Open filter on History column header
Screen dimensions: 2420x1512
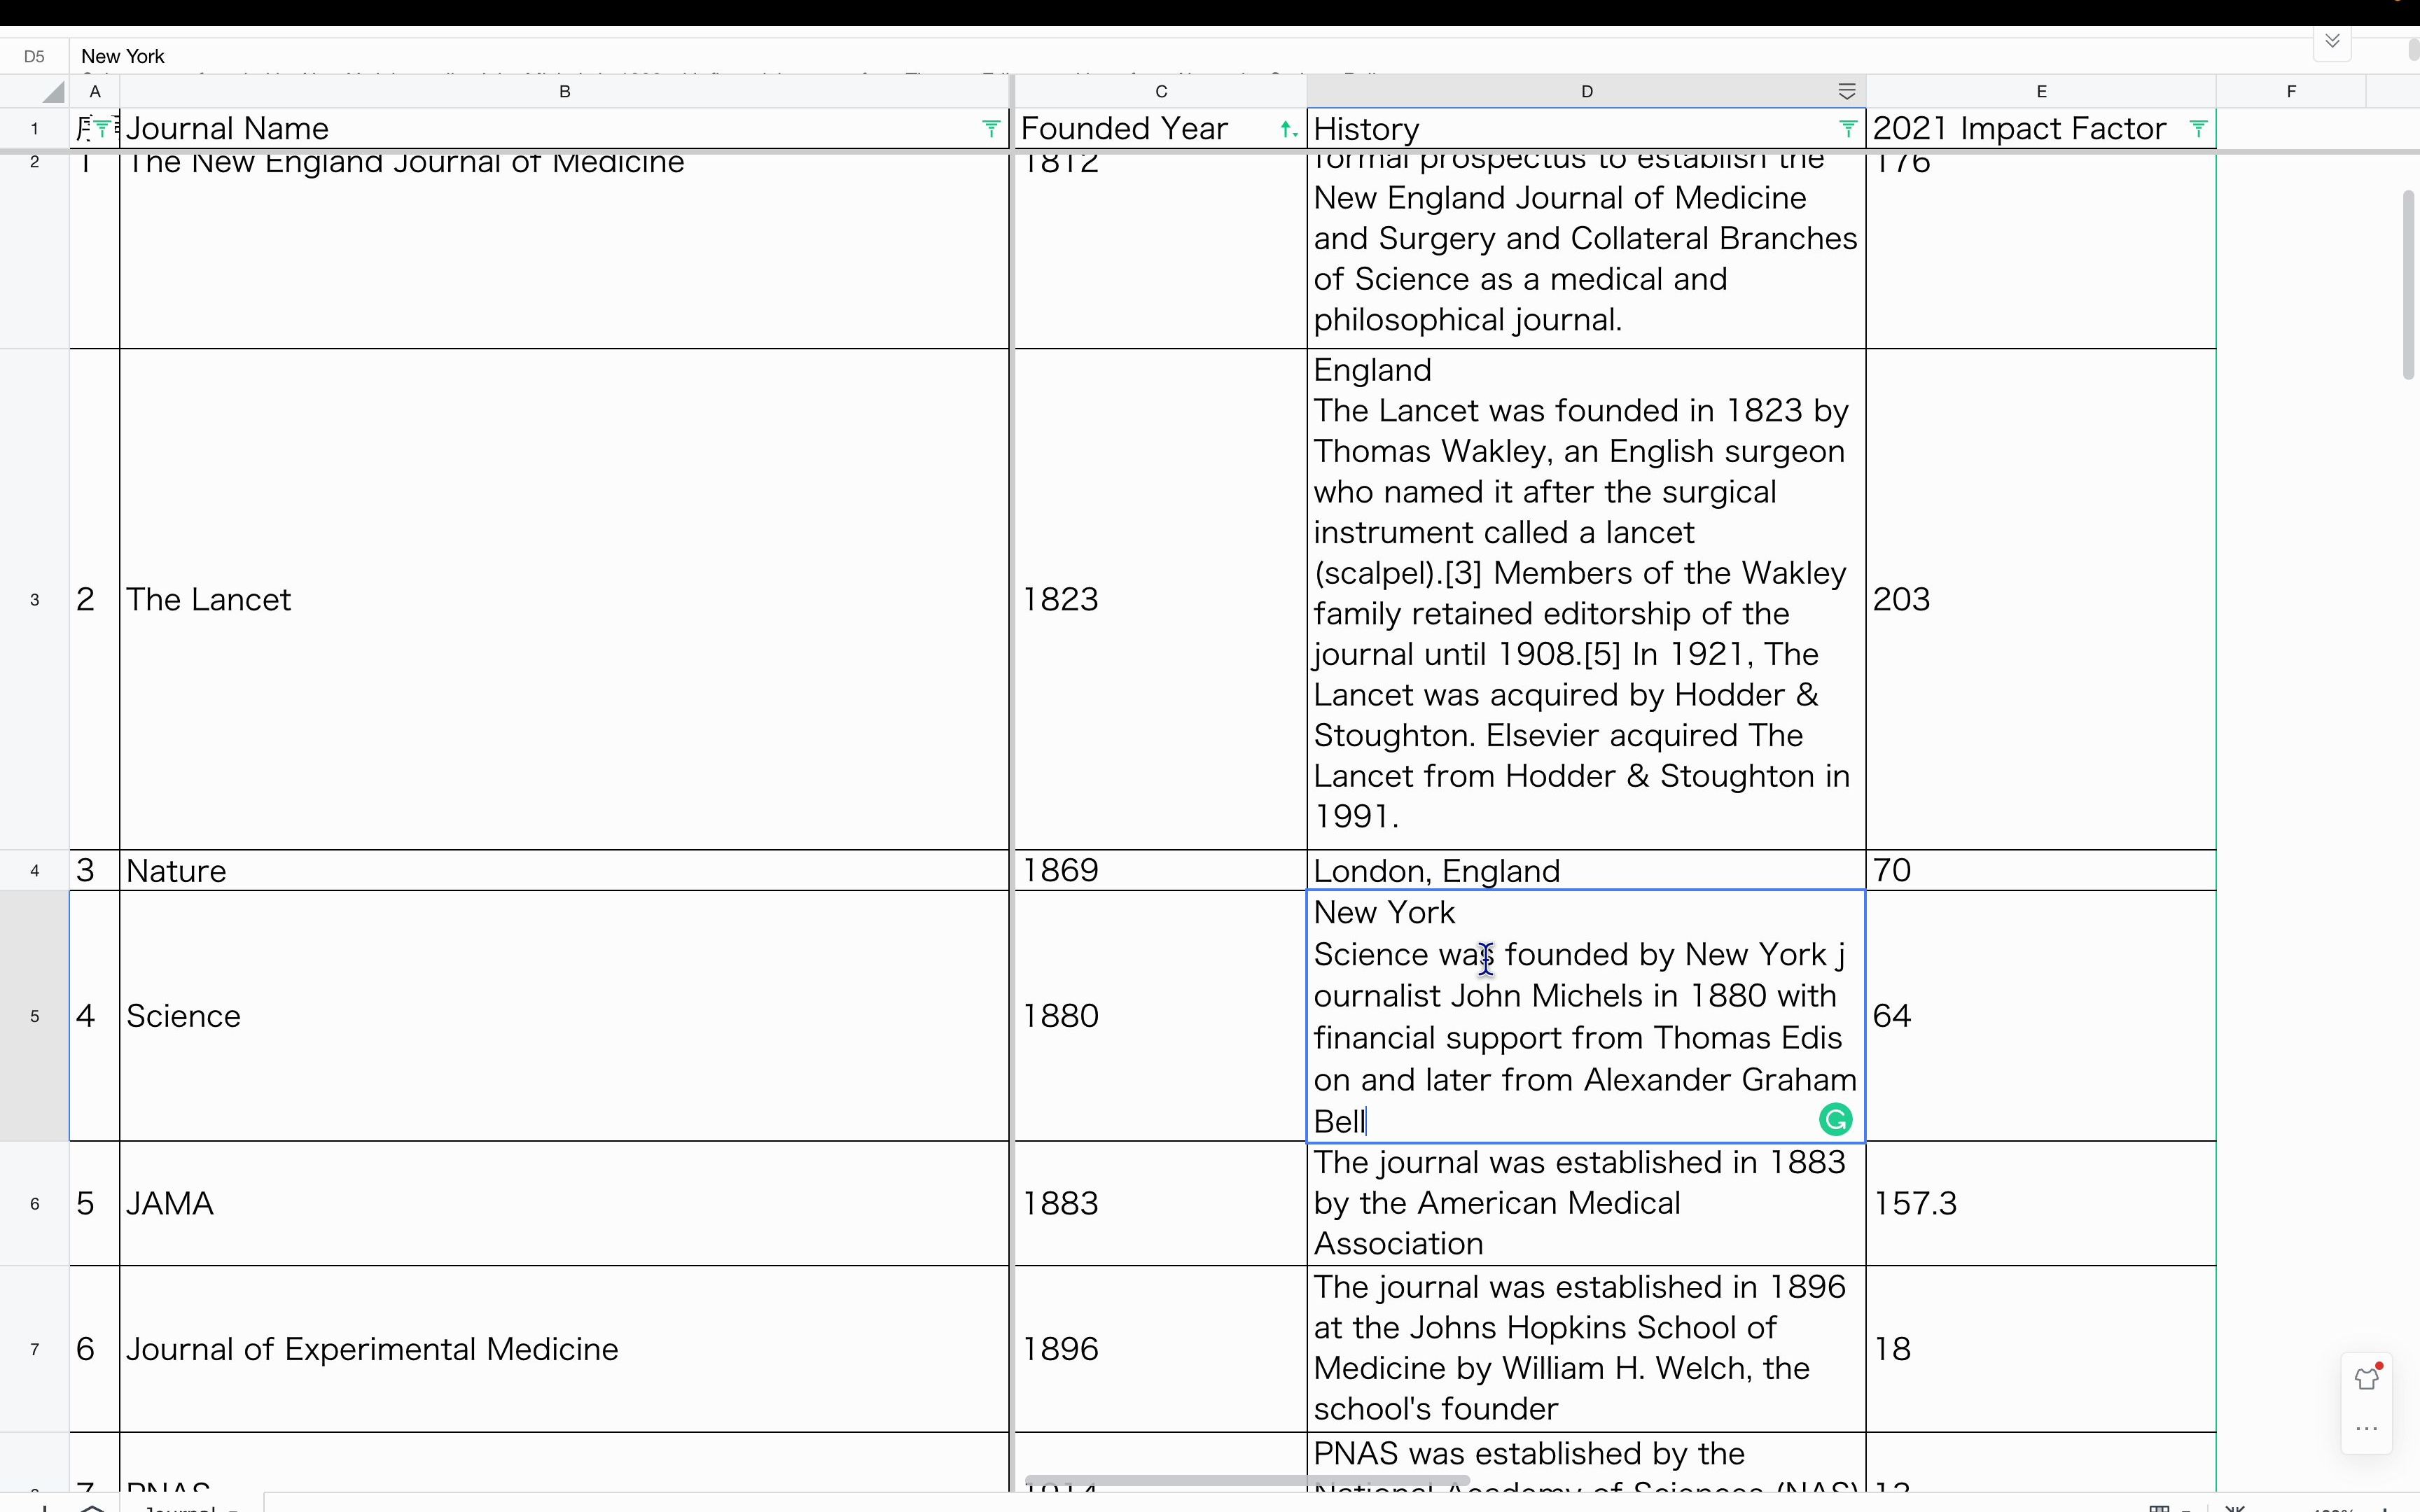1848,129
